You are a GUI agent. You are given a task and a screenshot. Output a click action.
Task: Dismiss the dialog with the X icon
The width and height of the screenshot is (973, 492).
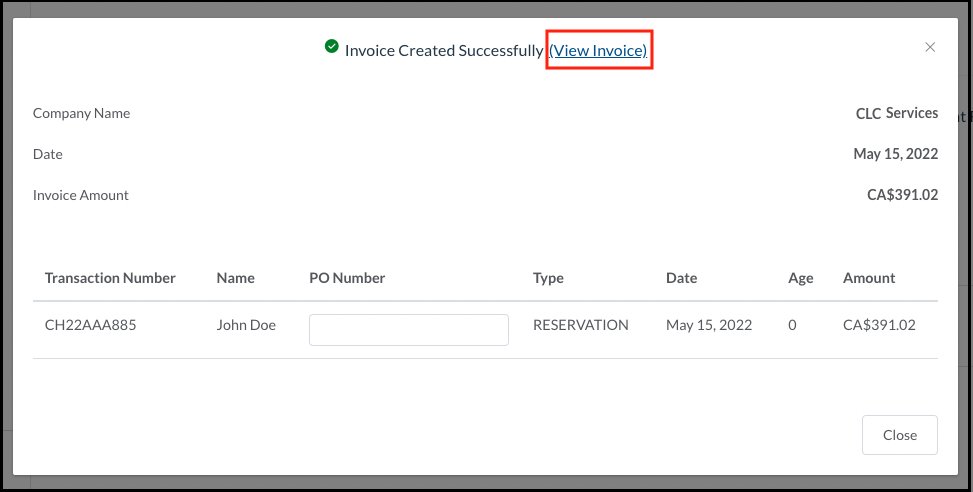930,47
